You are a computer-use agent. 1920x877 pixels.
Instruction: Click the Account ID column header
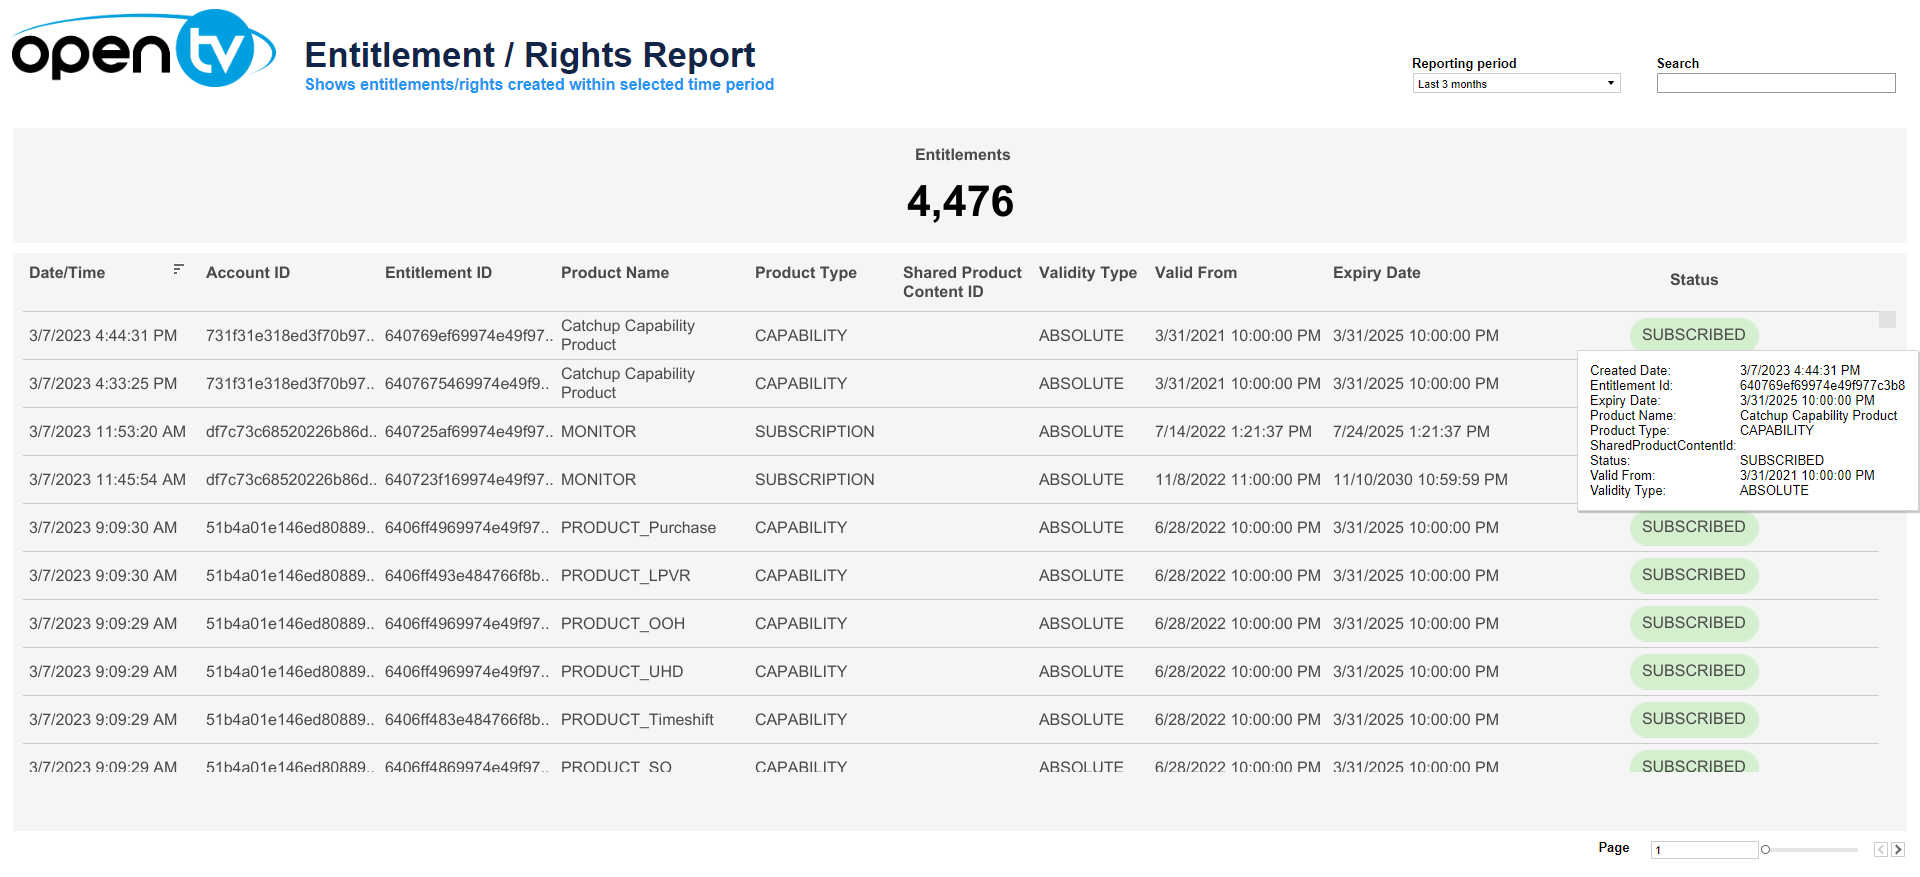pos(247,273)
